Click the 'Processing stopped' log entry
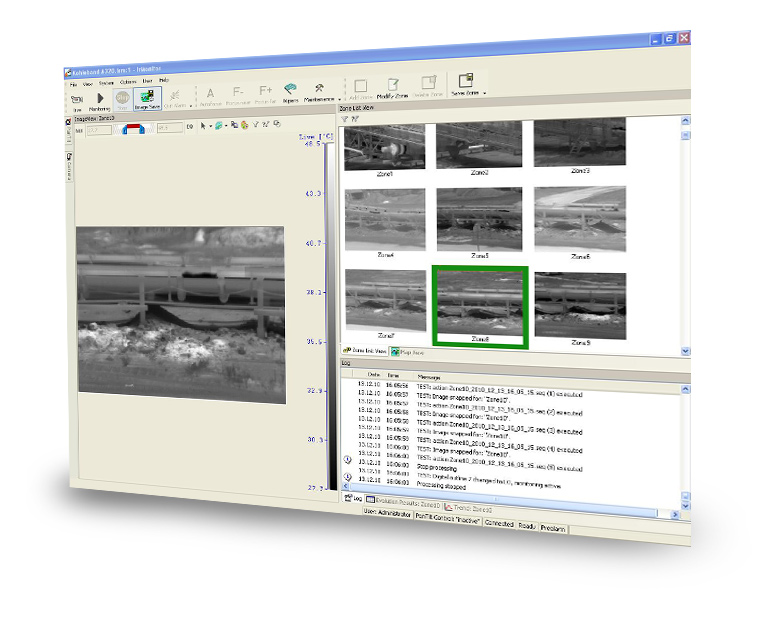Image resolution: width=760 pixels, height=626 pixels. click(x=441, y=485)
